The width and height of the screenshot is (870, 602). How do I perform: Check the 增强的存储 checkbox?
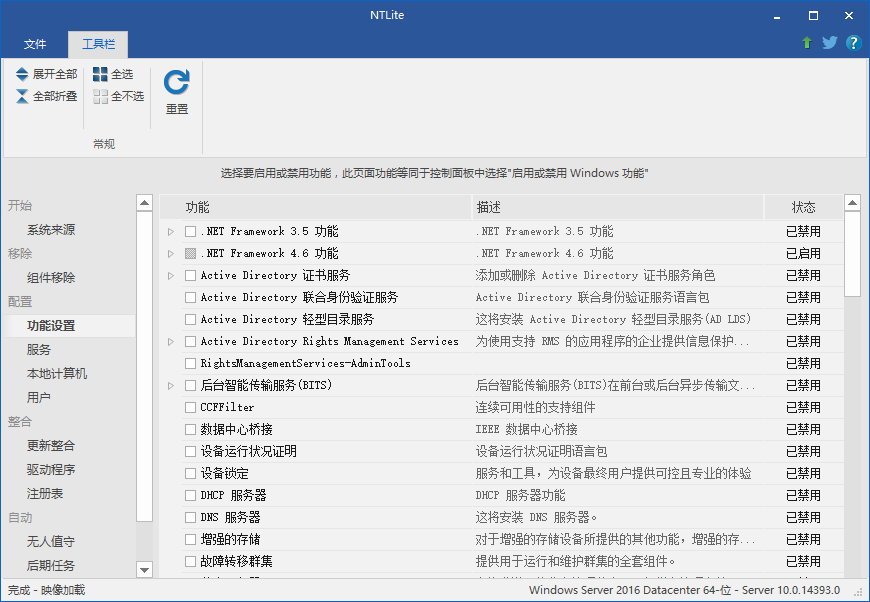[x=190, y=539]
